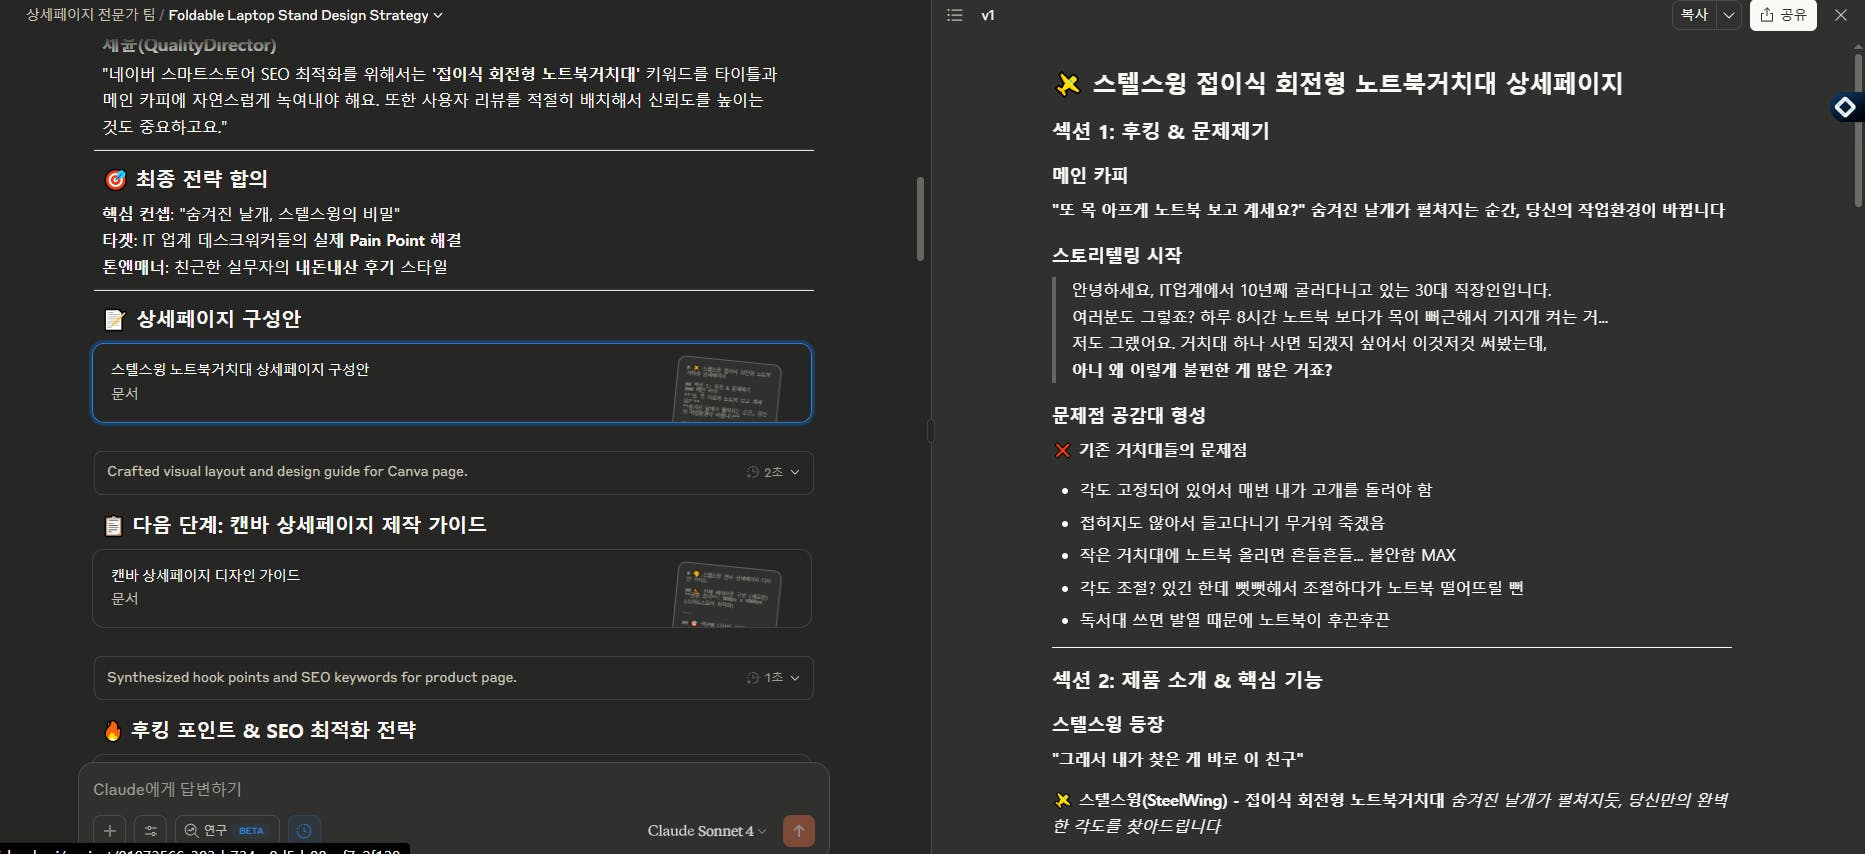Click the 섹션 1: 후킹 & 문제제기 heading
The width and height of the screenshot is (1865, 854).
(1161, 131)
